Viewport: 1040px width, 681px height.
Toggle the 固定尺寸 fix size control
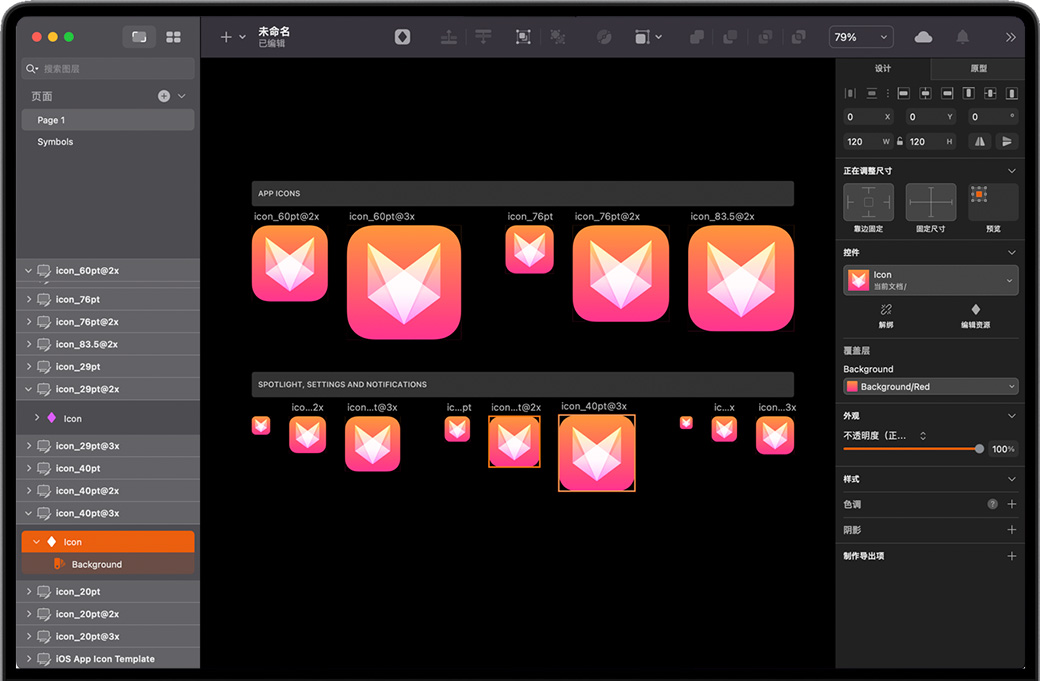930,202
